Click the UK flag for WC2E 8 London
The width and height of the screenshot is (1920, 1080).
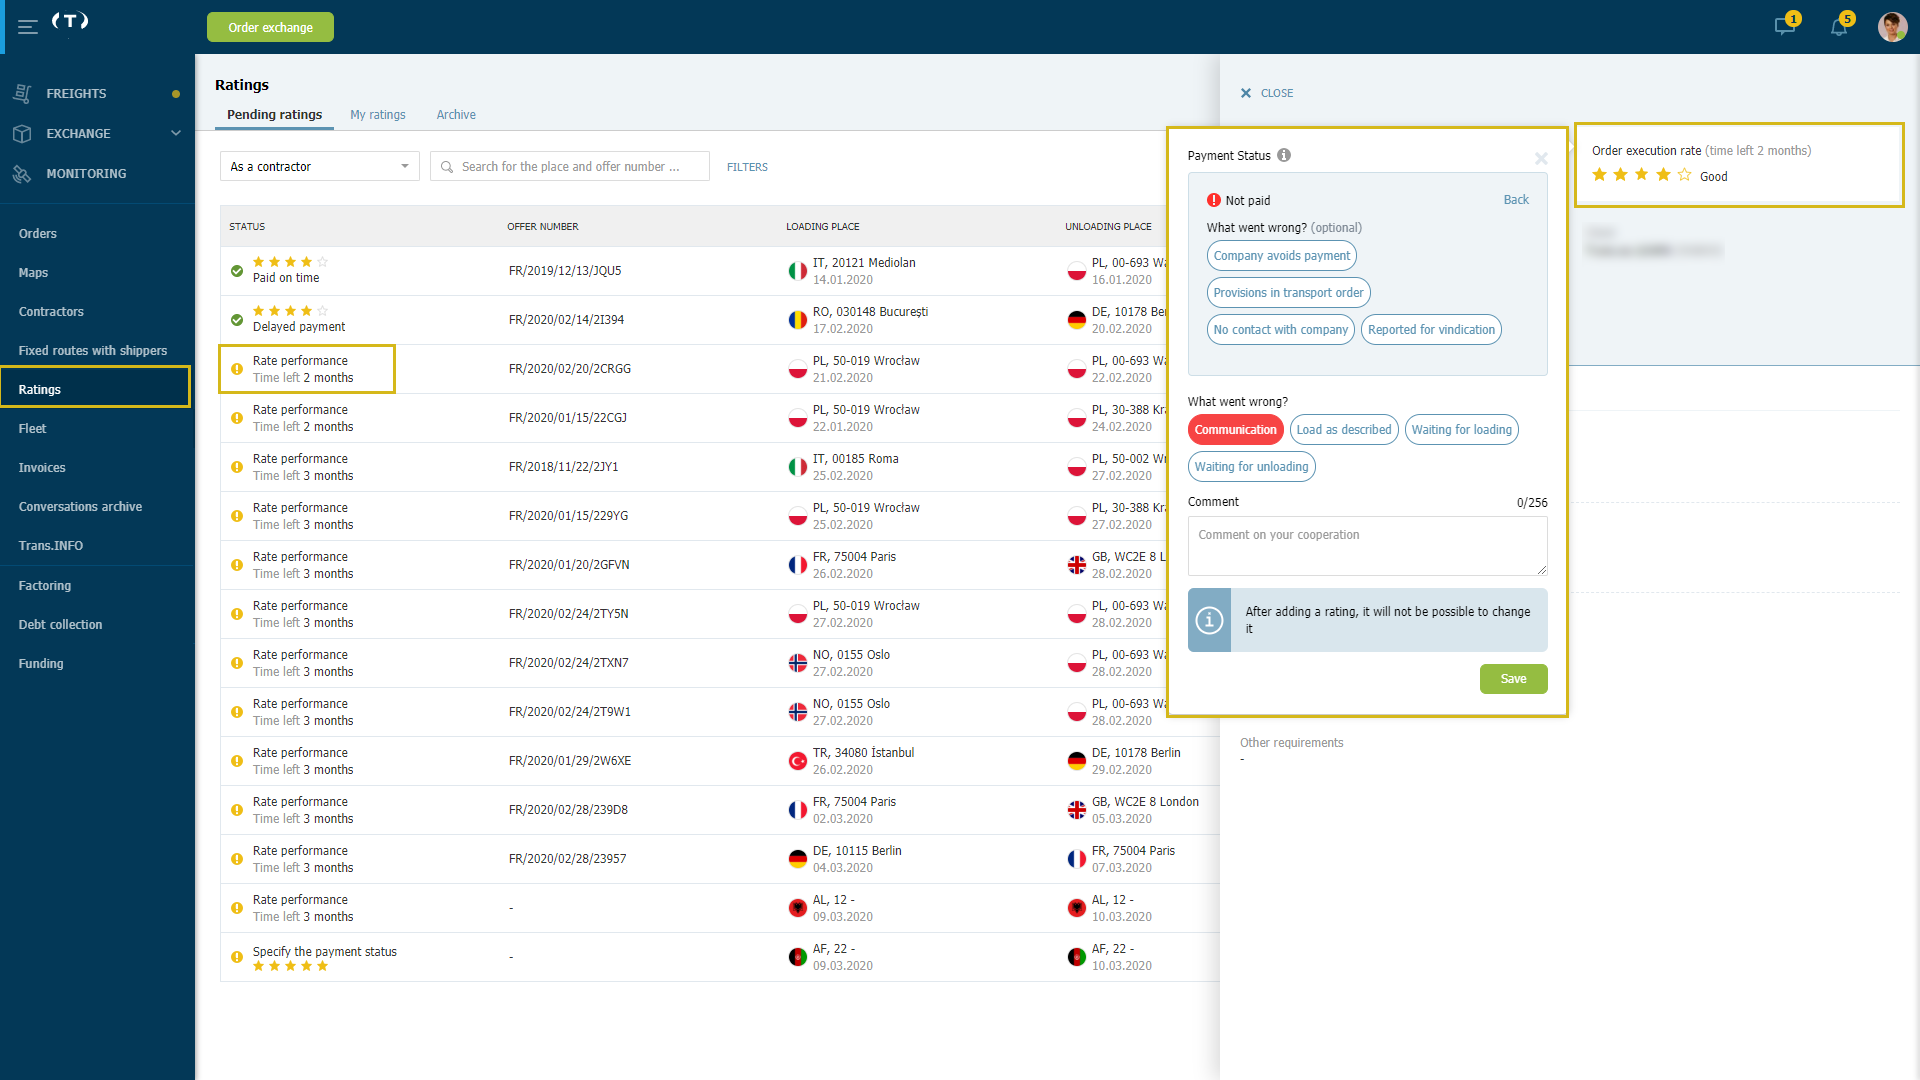click(1076, 810)
